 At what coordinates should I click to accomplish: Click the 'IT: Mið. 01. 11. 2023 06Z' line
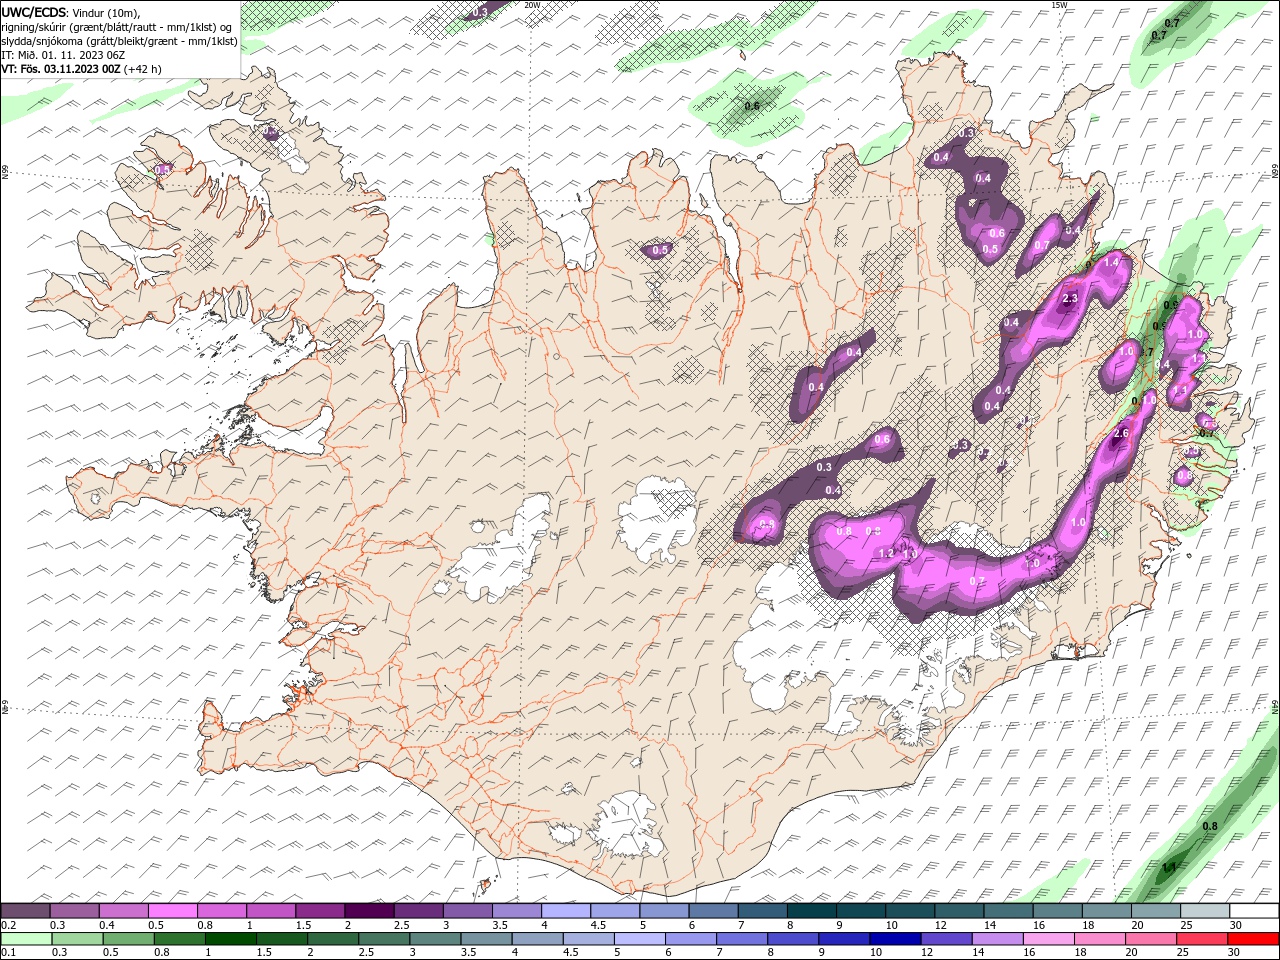pyautogui.click(x=62, y=55)
